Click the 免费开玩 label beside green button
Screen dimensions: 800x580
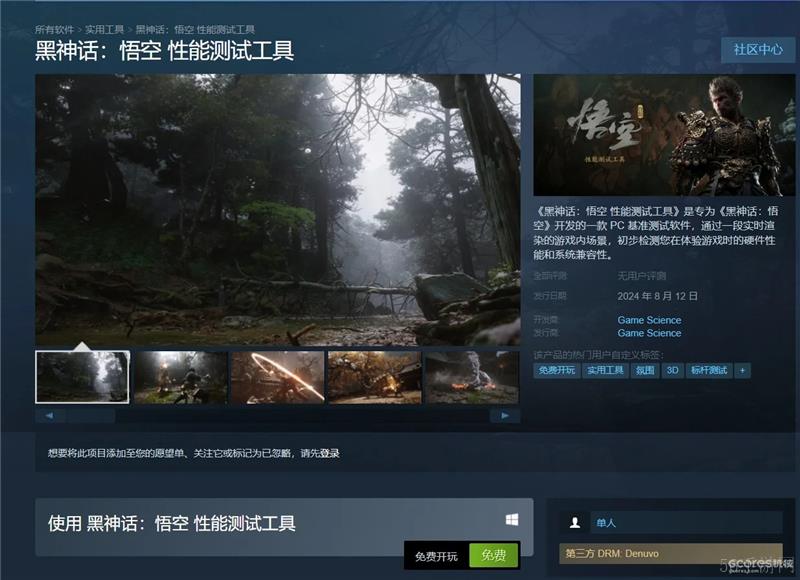pyautogui.click(x=436, y=556)
